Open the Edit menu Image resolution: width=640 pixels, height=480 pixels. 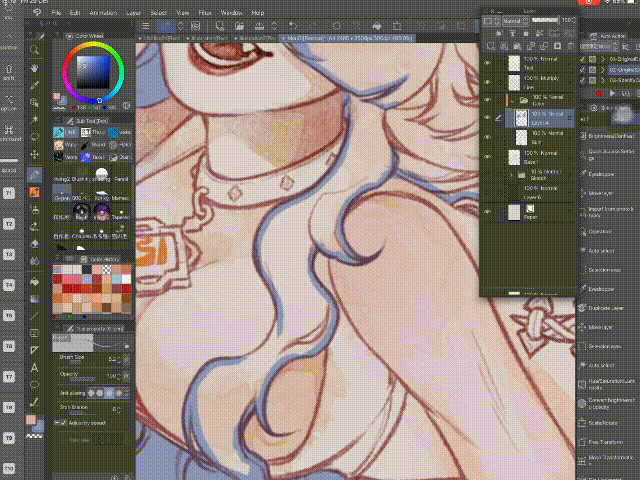point(74,13)
